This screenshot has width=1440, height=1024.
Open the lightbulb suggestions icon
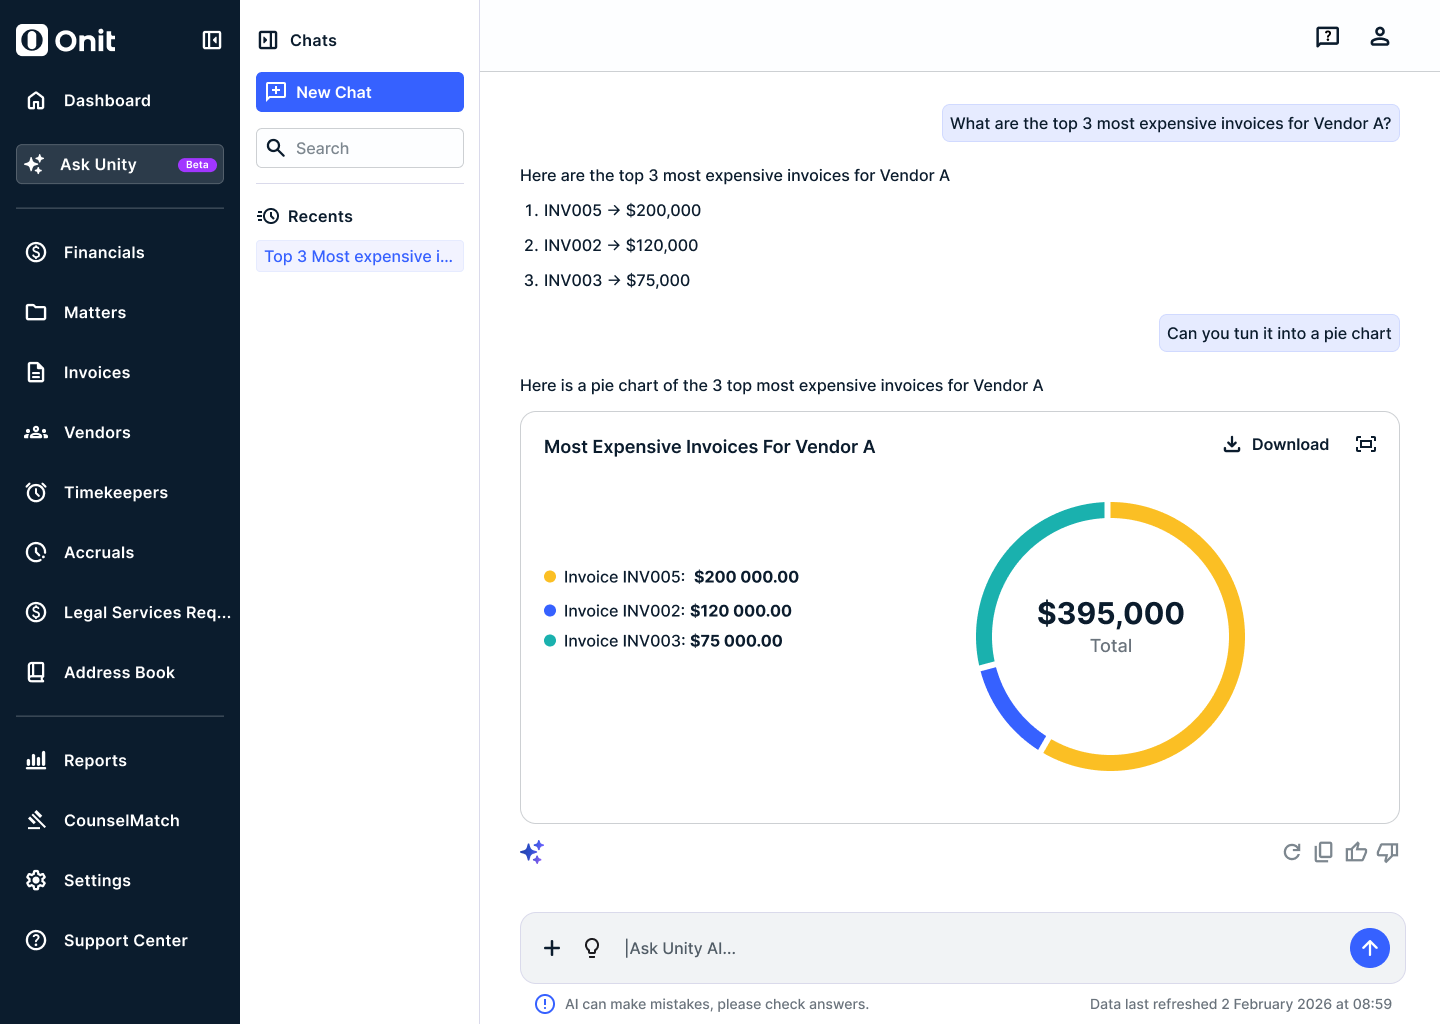[x=592, y=948]
